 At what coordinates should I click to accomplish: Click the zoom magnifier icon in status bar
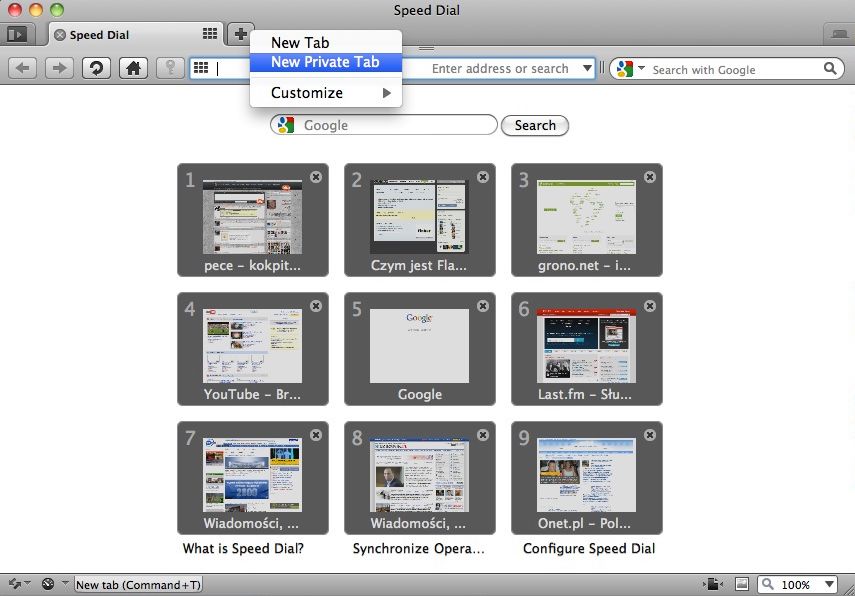(767, 584)
